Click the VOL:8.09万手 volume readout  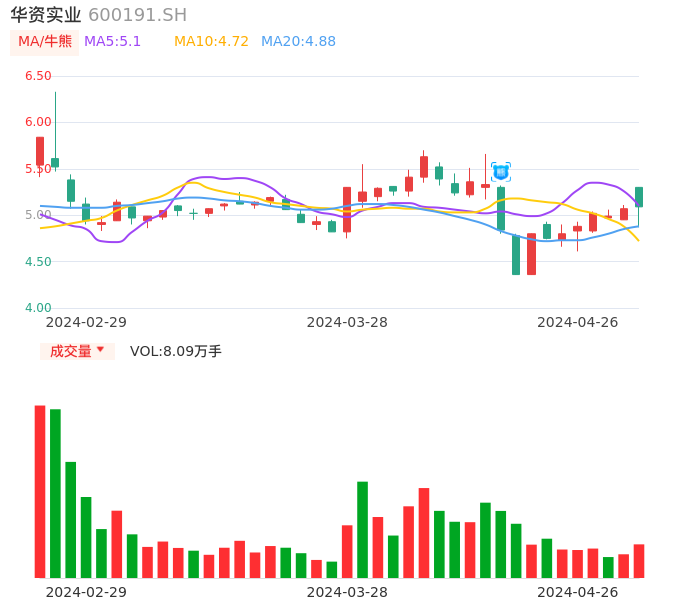click(x=175, y=351)
